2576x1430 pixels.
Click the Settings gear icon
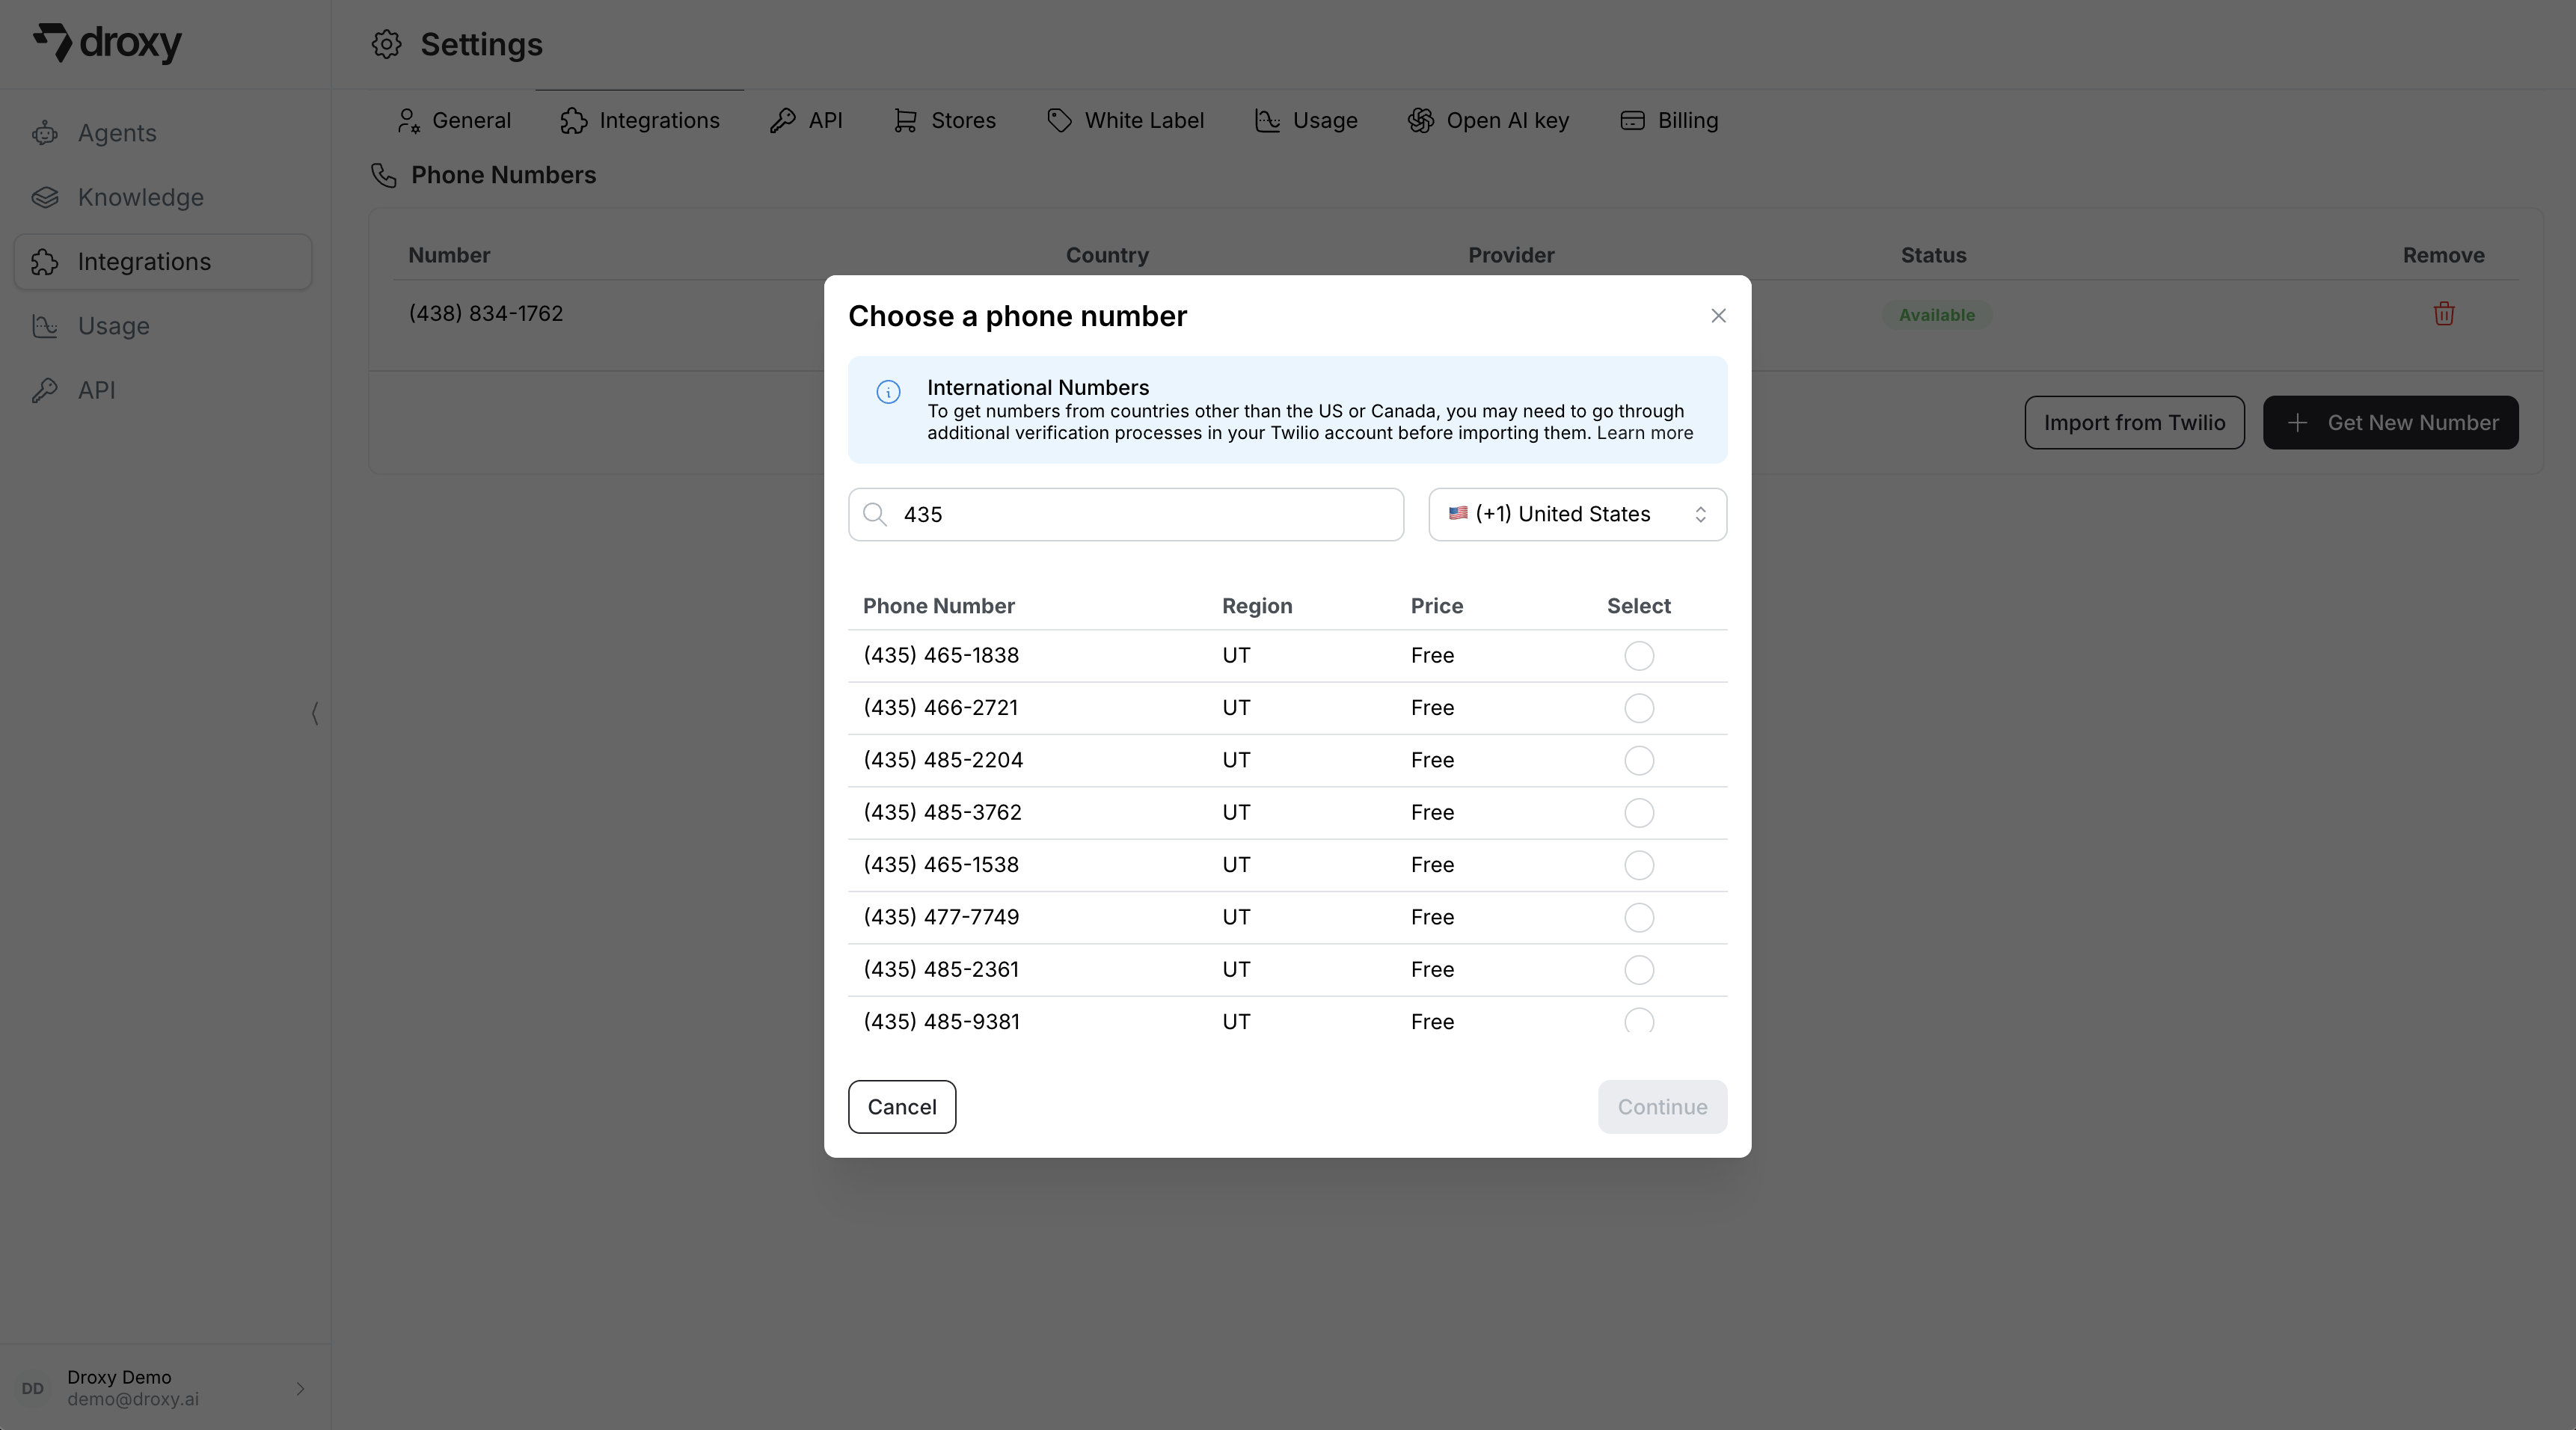click(x=387, y=44)
